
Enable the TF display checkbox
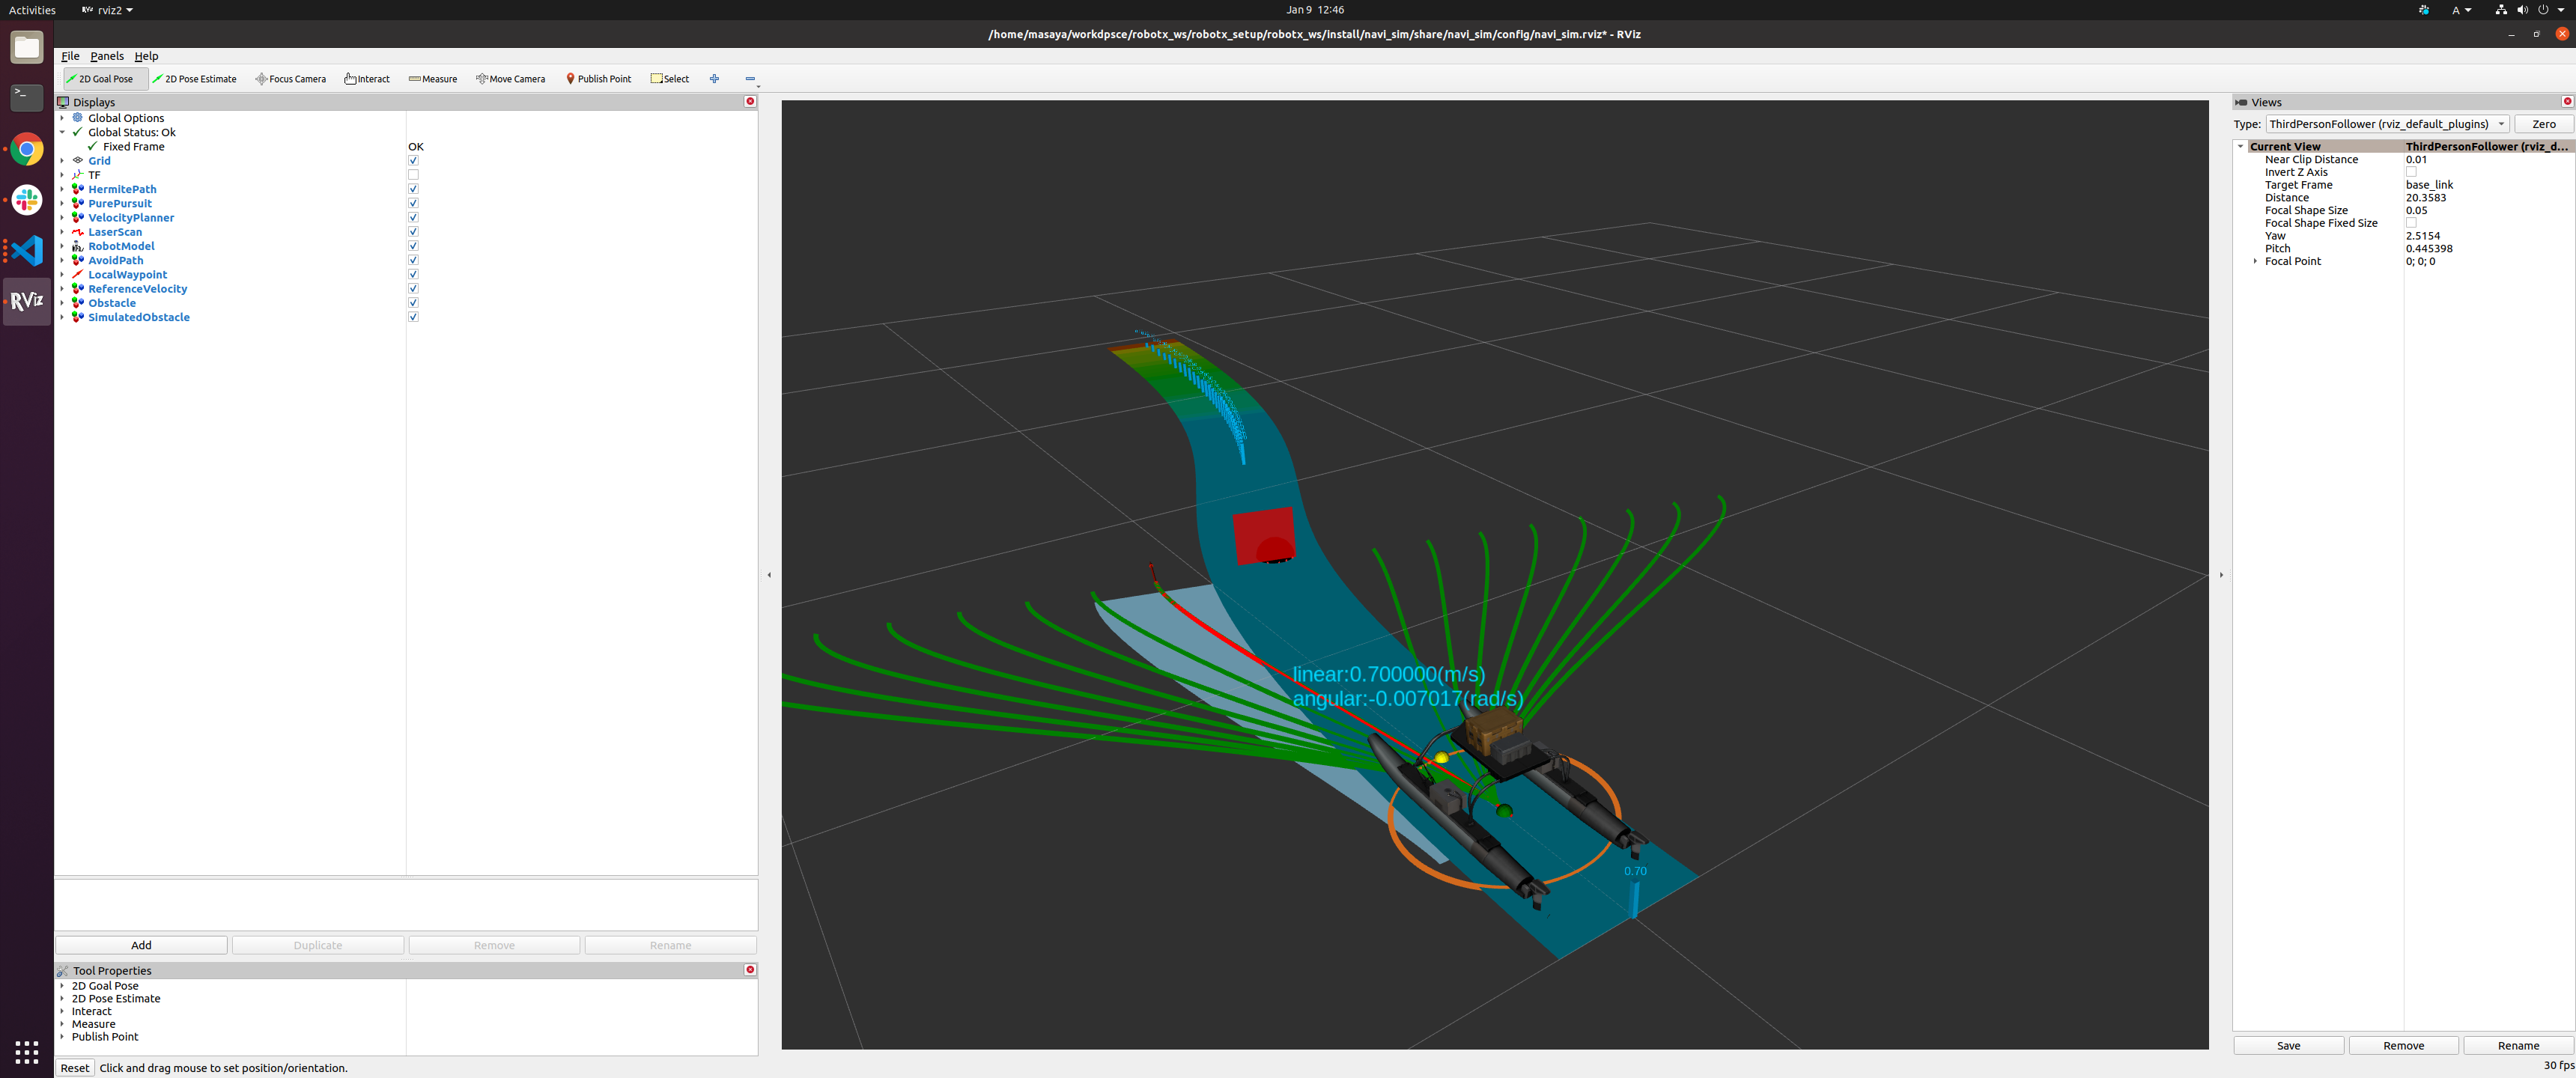[x=413, y=175]
